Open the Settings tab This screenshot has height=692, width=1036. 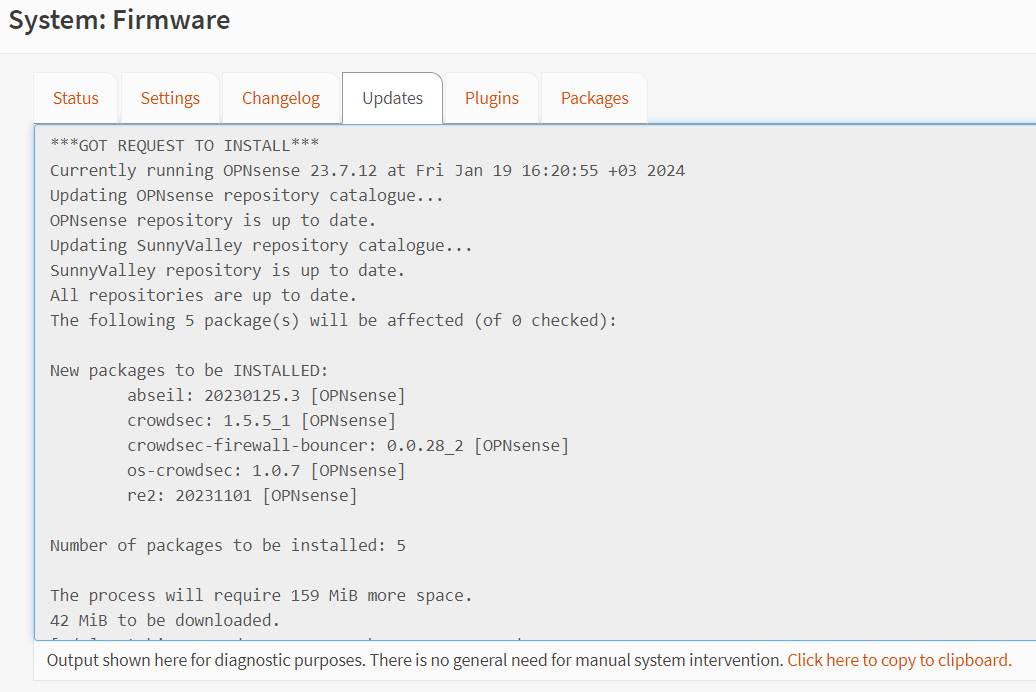coord(169,97)
